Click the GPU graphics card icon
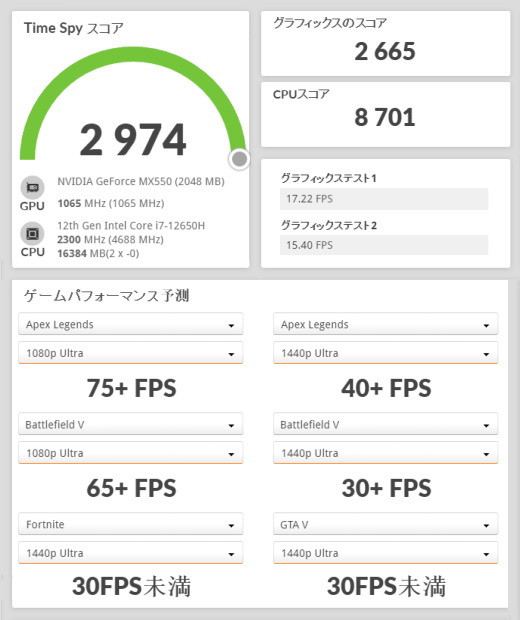 click(x=32, y=187)
